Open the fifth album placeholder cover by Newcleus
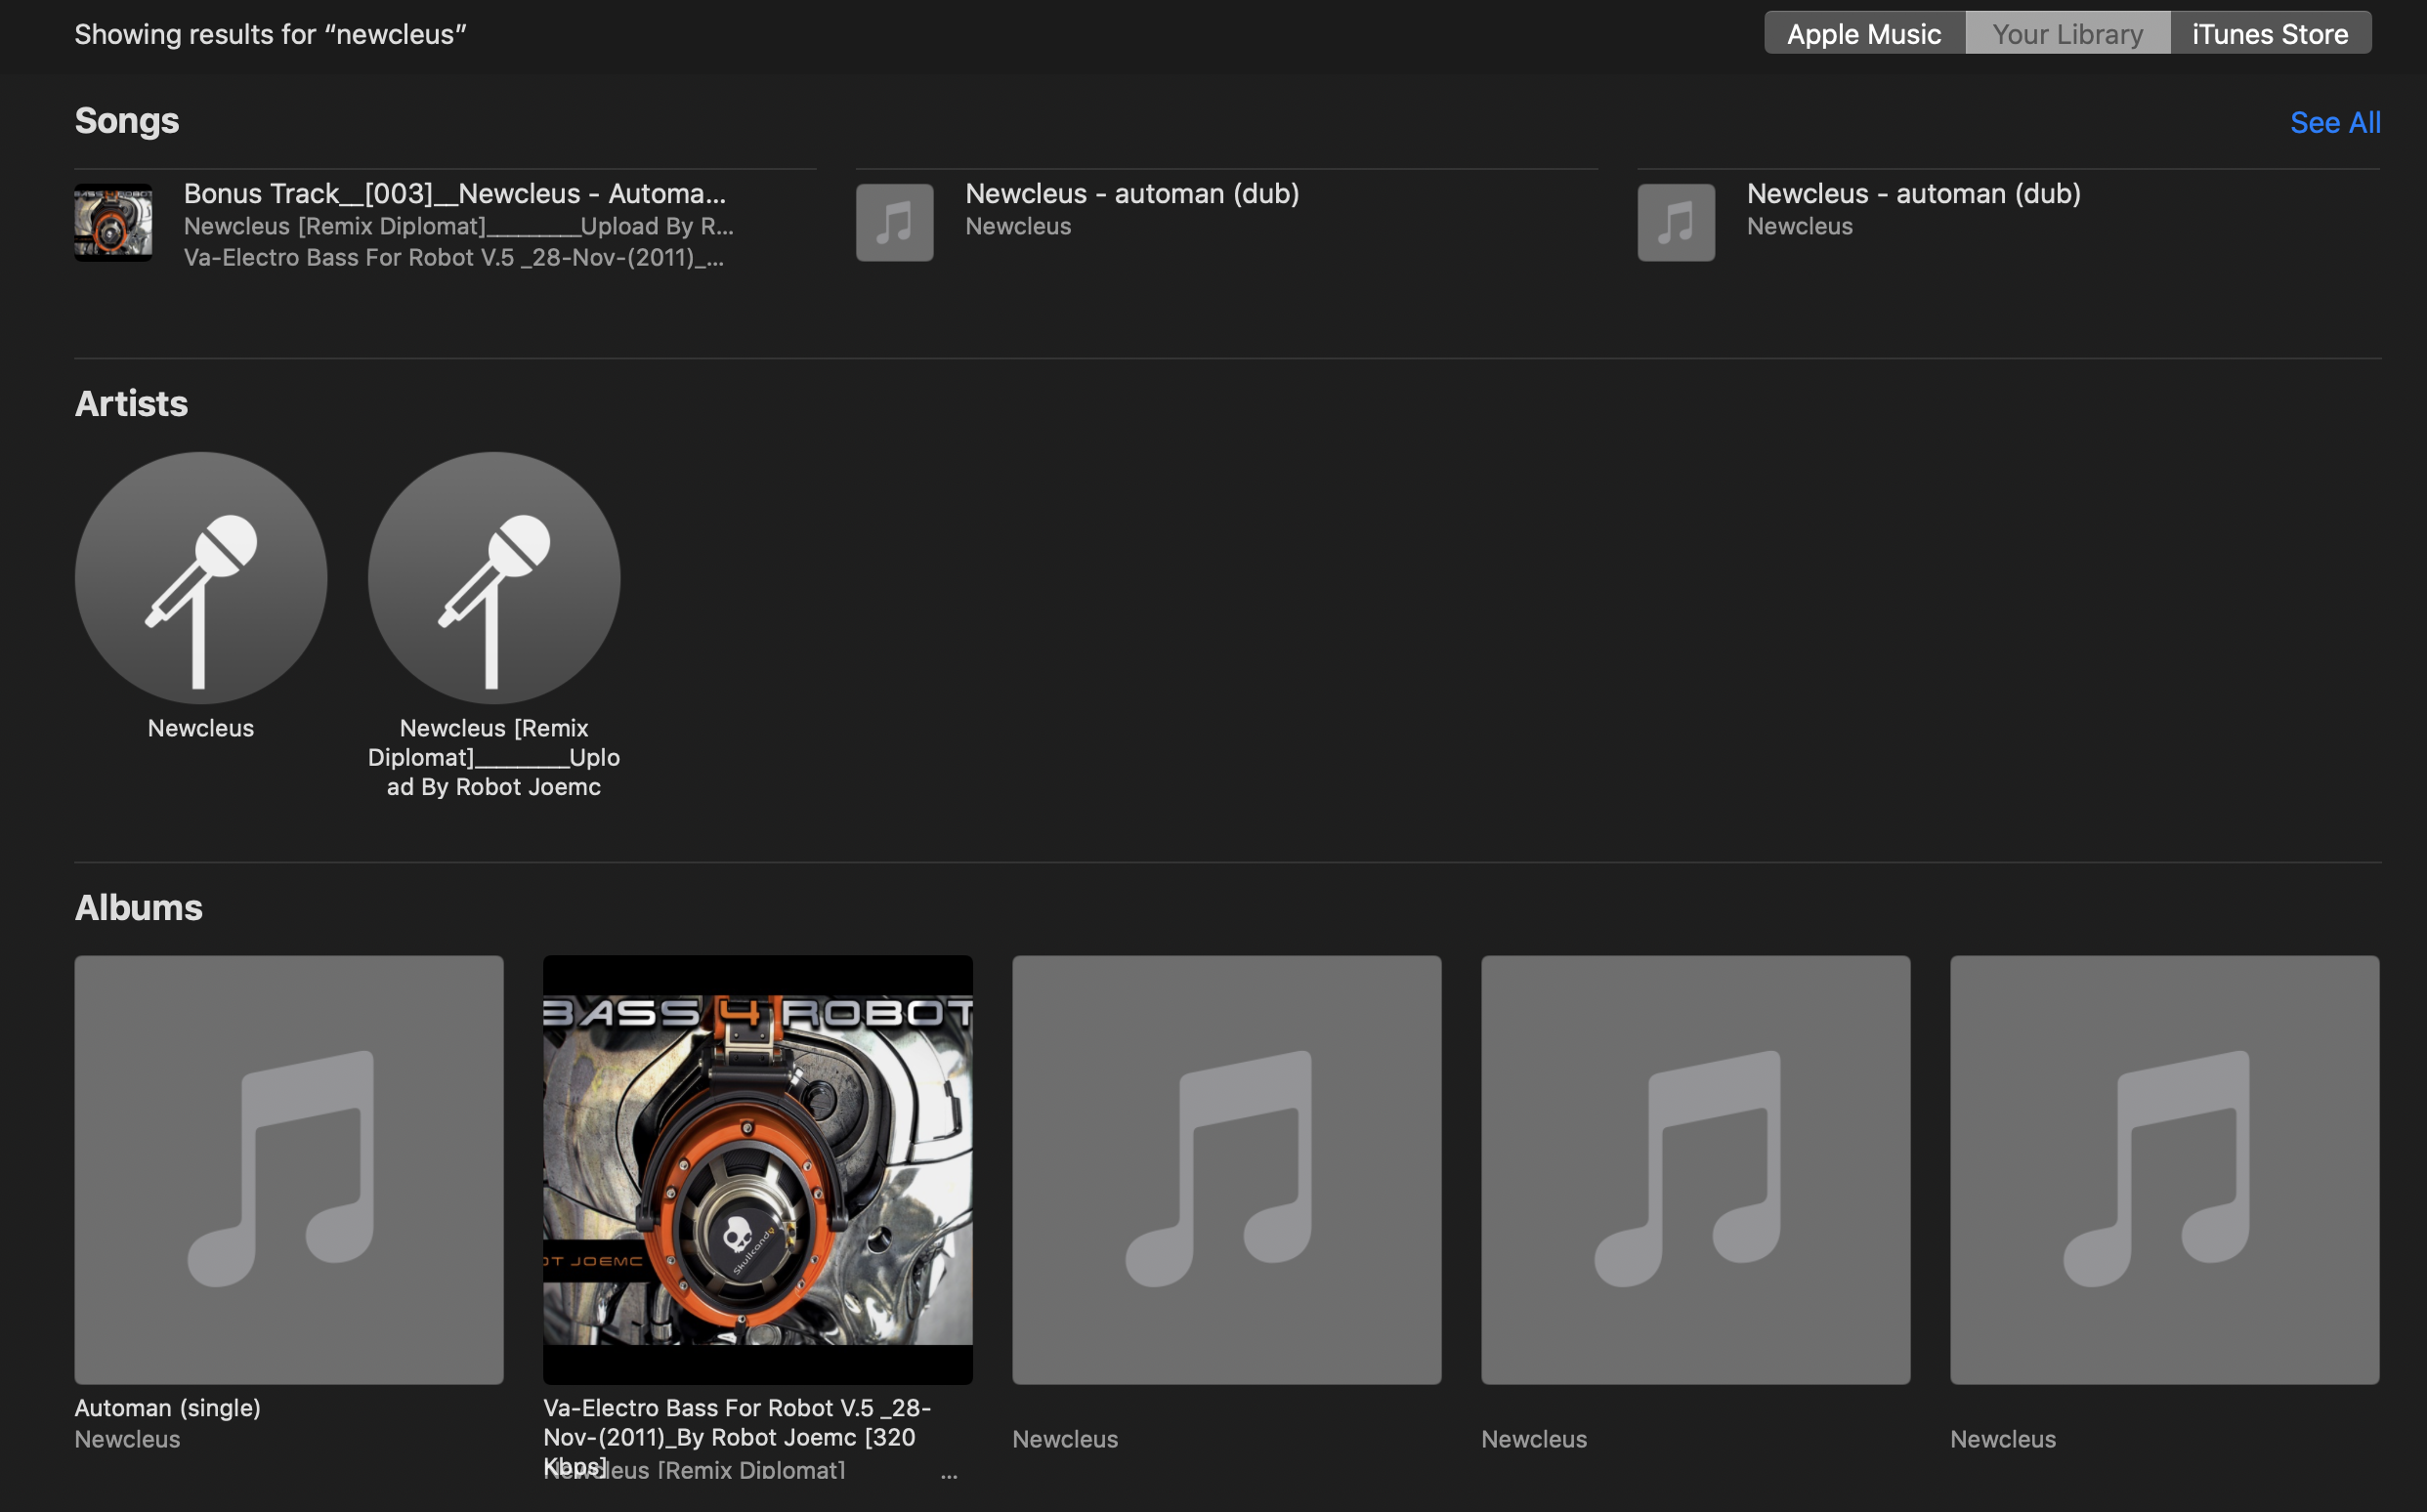This screenshot has height=1512, width=2427. 2165,1170
